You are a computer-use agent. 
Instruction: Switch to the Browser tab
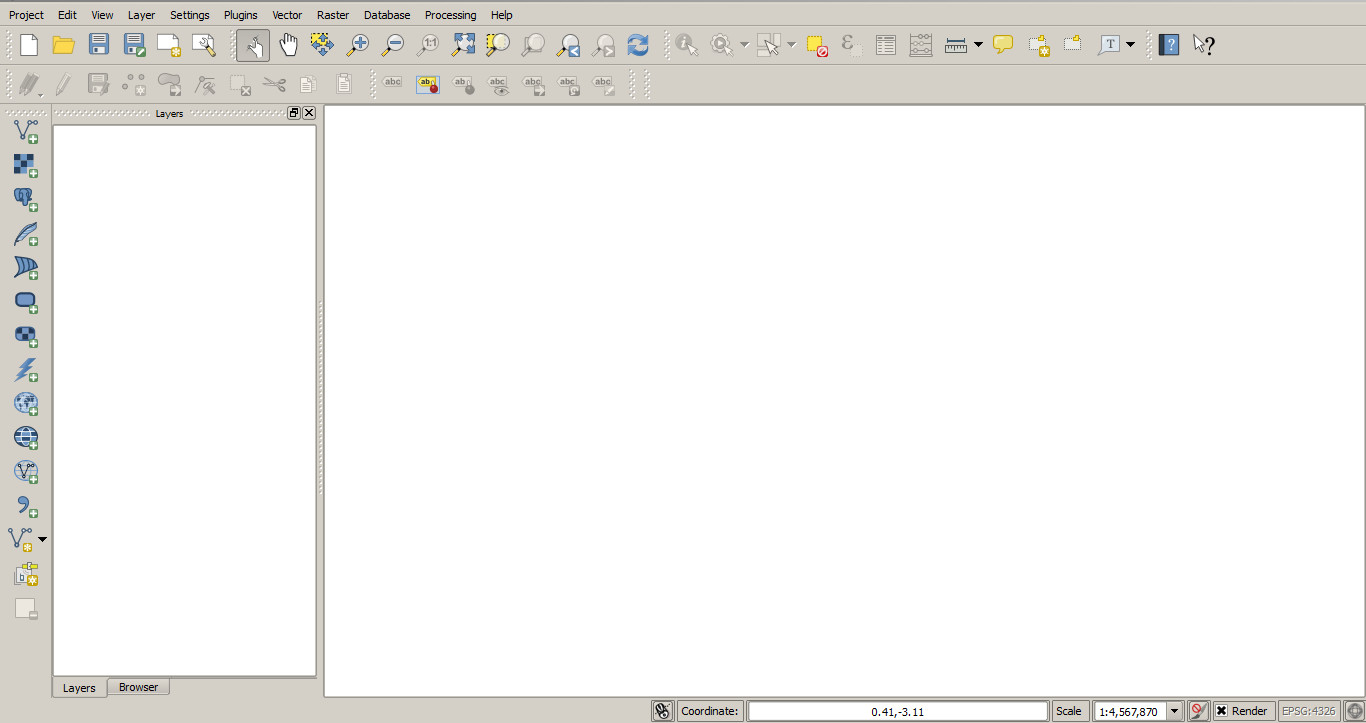pos(138,687)
